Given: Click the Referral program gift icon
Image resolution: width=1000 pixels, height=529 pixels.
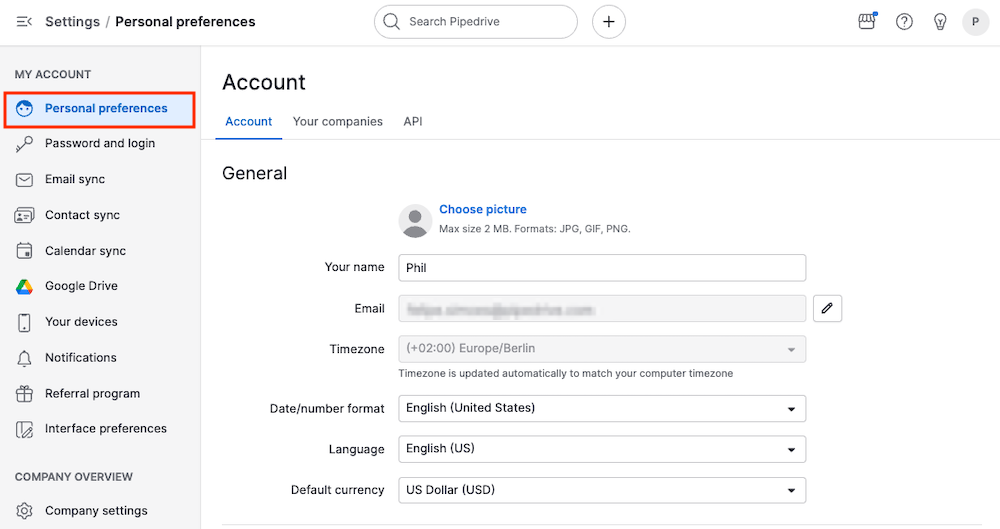Looking at the screenshot, I should pyautogui.click(x=24, y=394).
